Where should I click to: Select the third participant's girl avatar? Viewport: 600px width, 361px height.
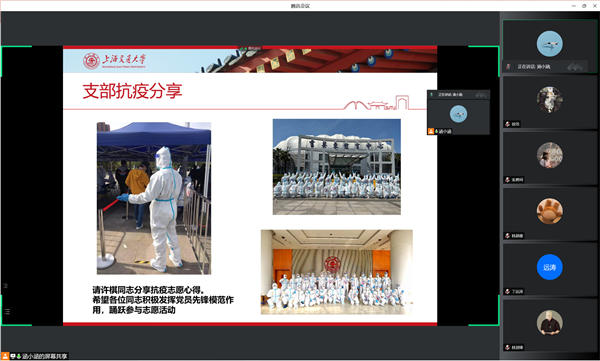point(549,155)
